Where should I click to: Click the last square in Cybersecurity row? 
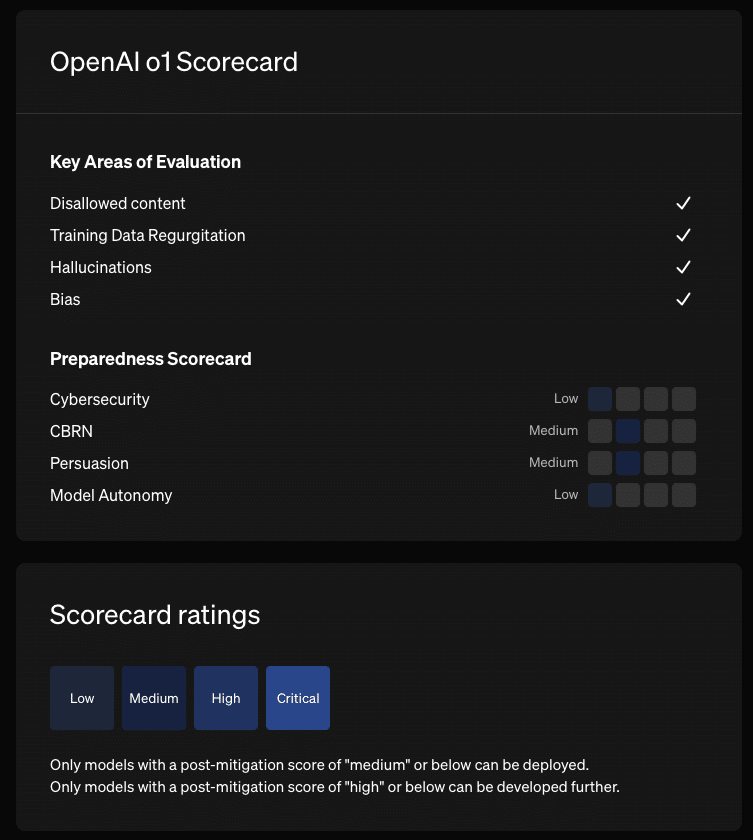(x=684, y=399)
